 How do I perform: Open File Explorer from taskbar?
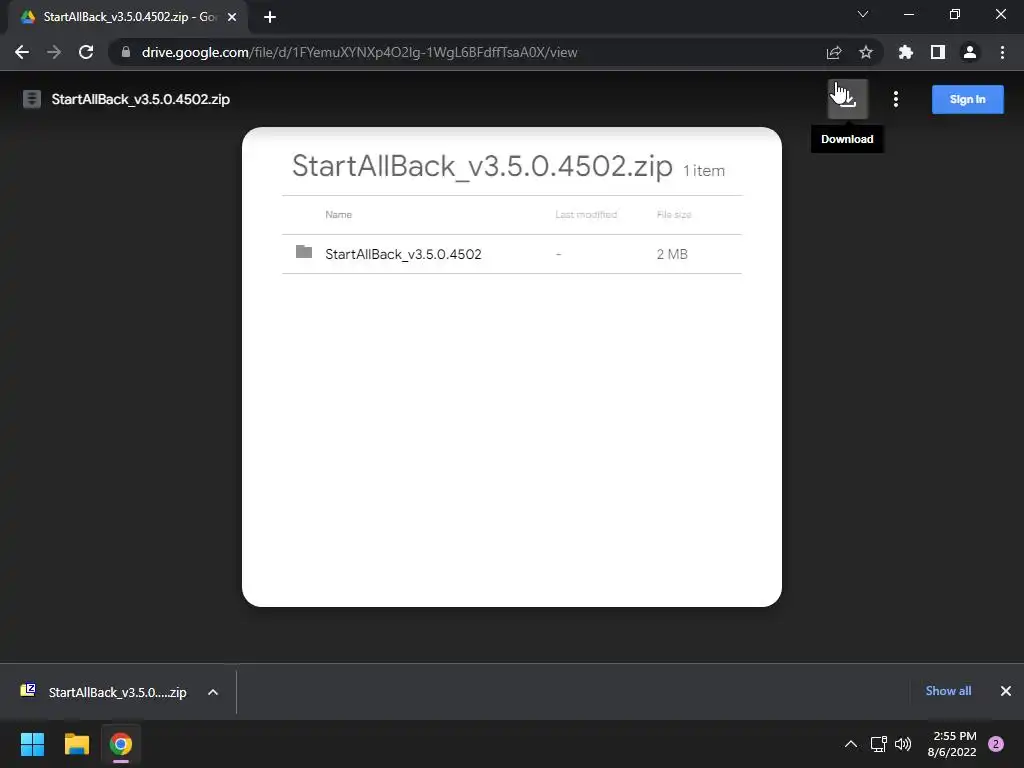click(76, 744)
